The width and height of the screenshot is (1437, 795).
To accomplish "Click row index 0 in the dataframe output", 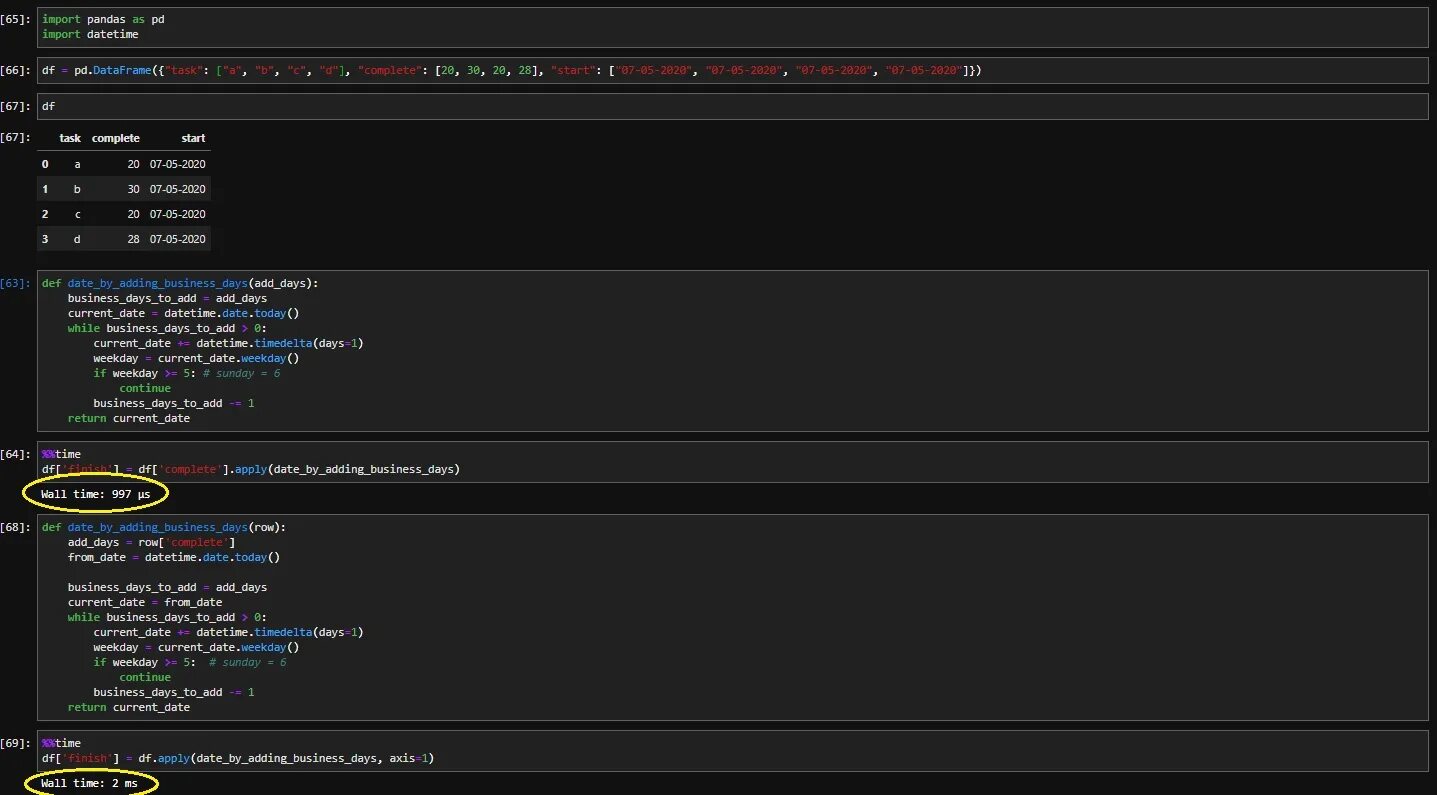I will pyautogui.click(x=45, y=163).
